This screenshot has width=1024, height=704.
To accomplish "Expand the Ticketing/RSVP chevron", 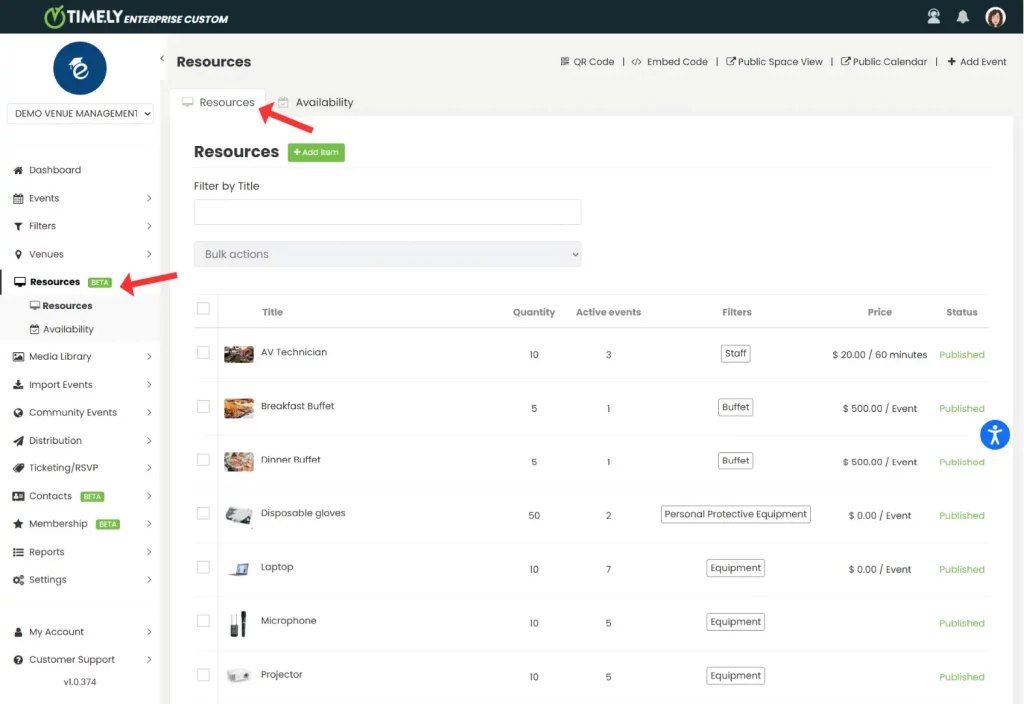I will (149, 468).
